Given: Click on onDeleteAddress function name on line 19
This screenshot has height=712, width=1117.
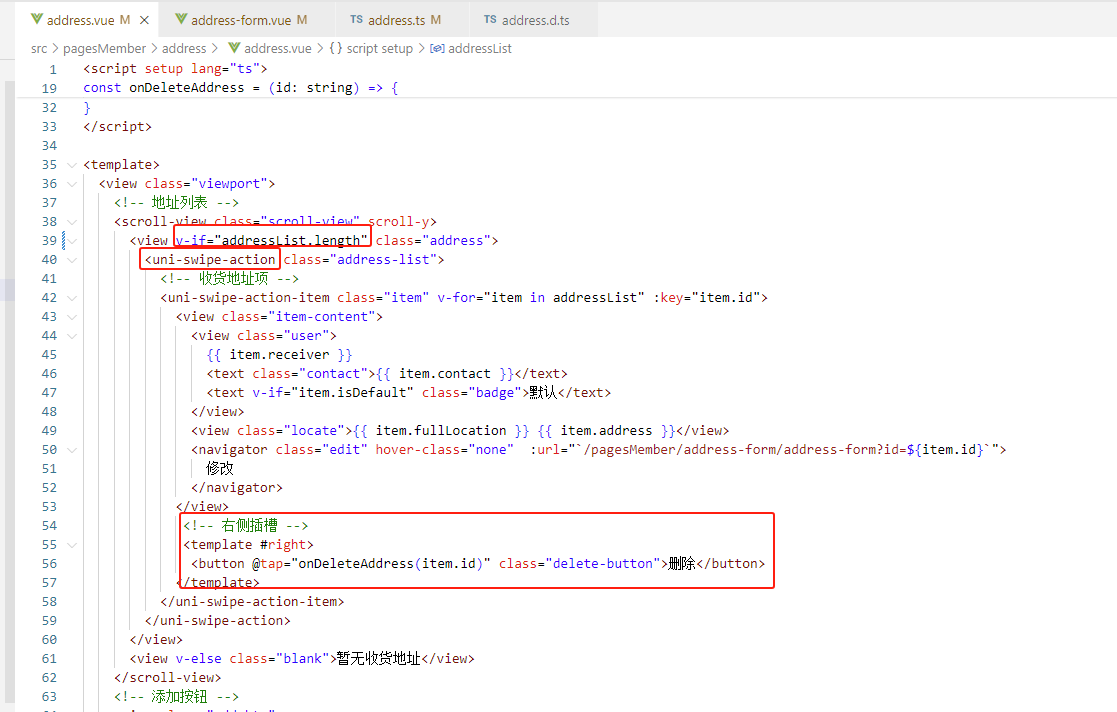Looking at the screenshot, I should click(187, 88).
